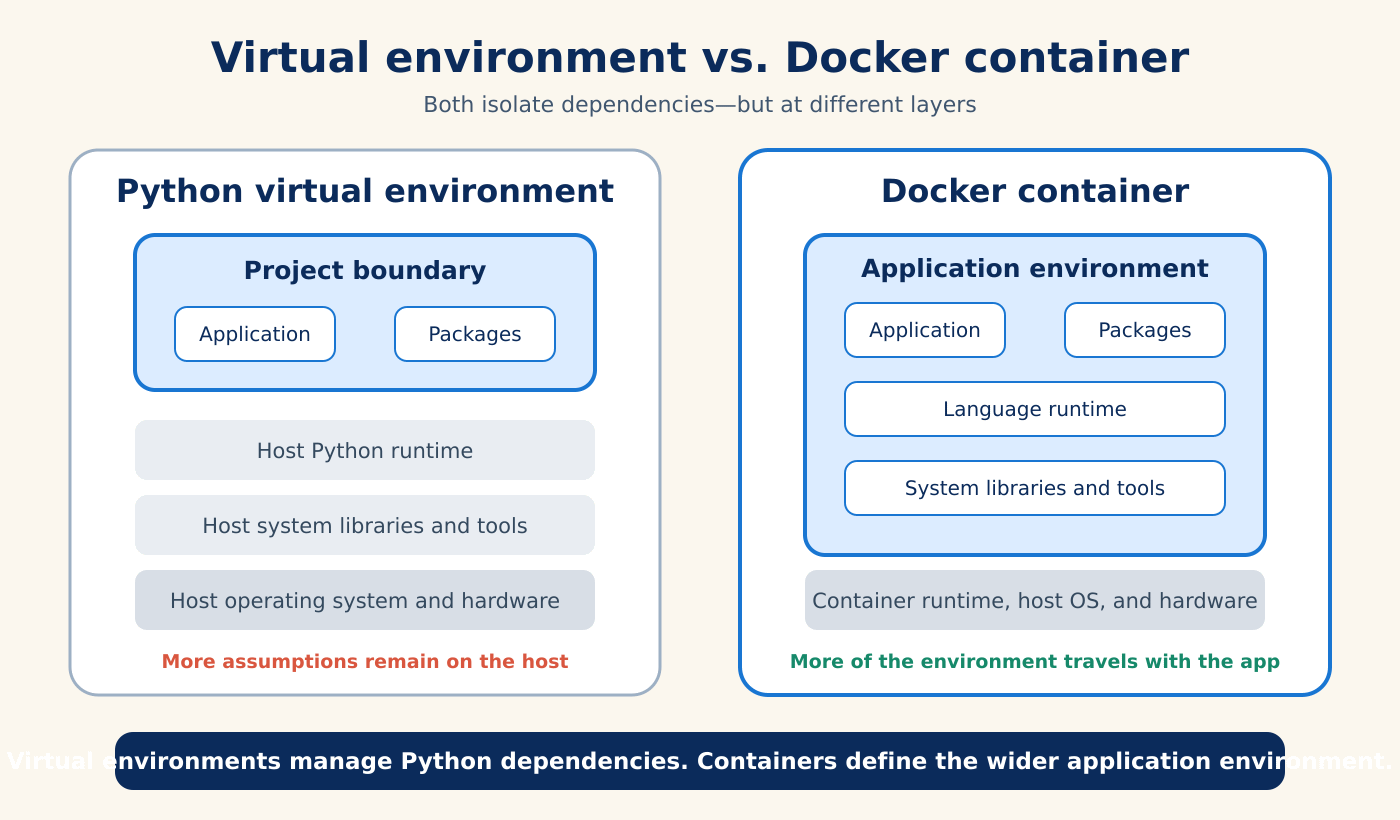The height and width of the screenshot is (820, 1400).
Task: Click the subtitle 'Both isolate dependencies—but at different layers'
Action: (x=700, y=104)
